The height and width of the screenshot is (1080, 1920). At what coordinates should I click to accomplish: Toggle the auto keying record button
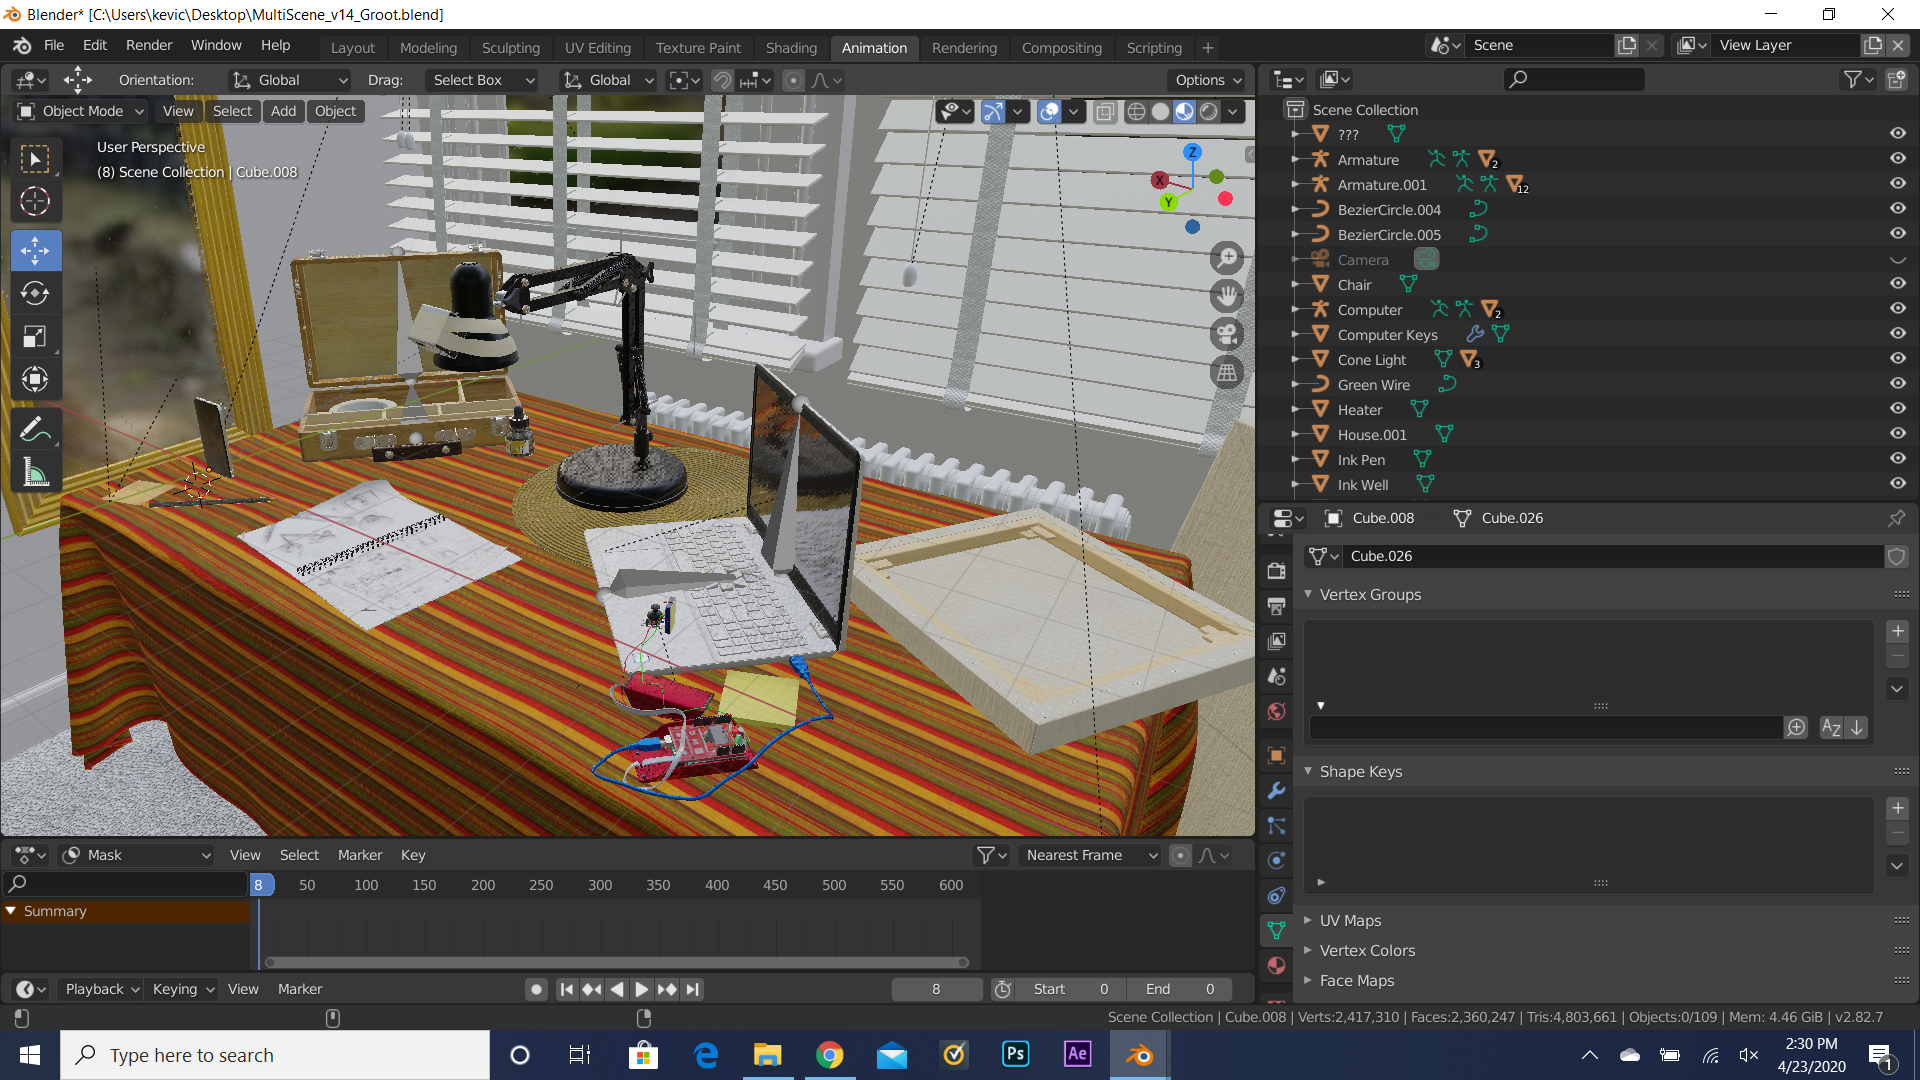[537, 989]
